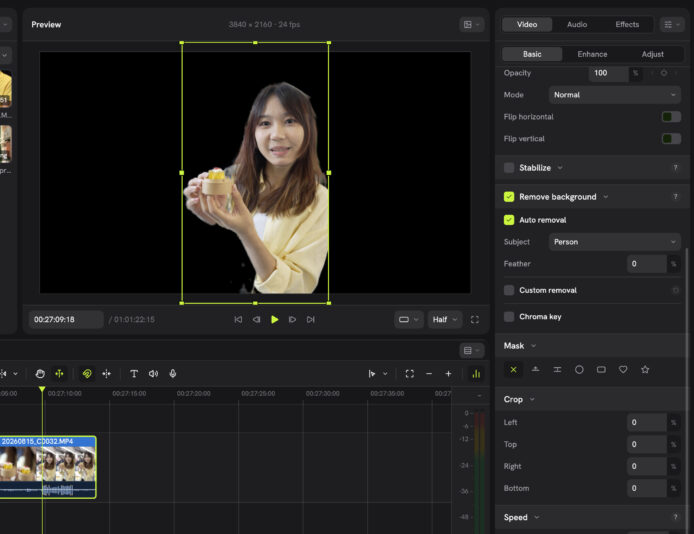Screen dimensions: 694x534
Task: Toggle the audio meter bars icon
Action: (476, 374)
